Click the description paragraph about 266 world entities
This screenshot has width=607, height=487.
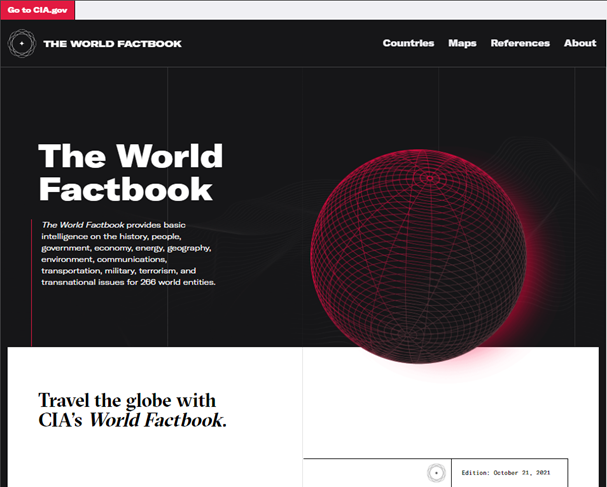tap(129, 254)
